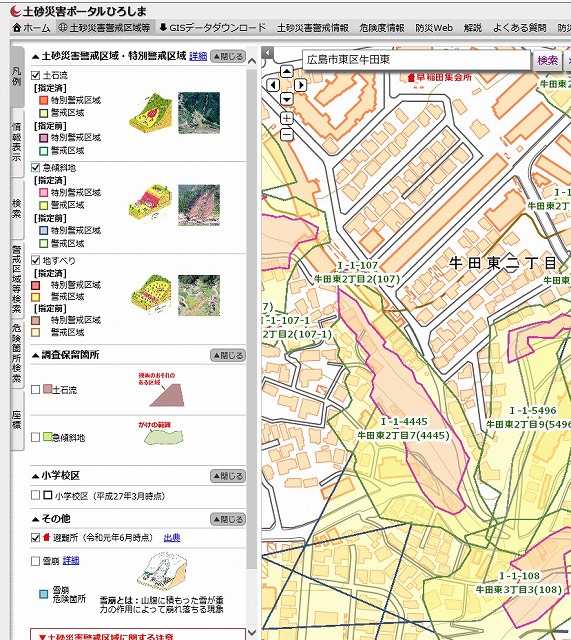571x640 pixels.
Task: Click the 早稲田集会所 shelter marker on the map
Action: (411, 77)
